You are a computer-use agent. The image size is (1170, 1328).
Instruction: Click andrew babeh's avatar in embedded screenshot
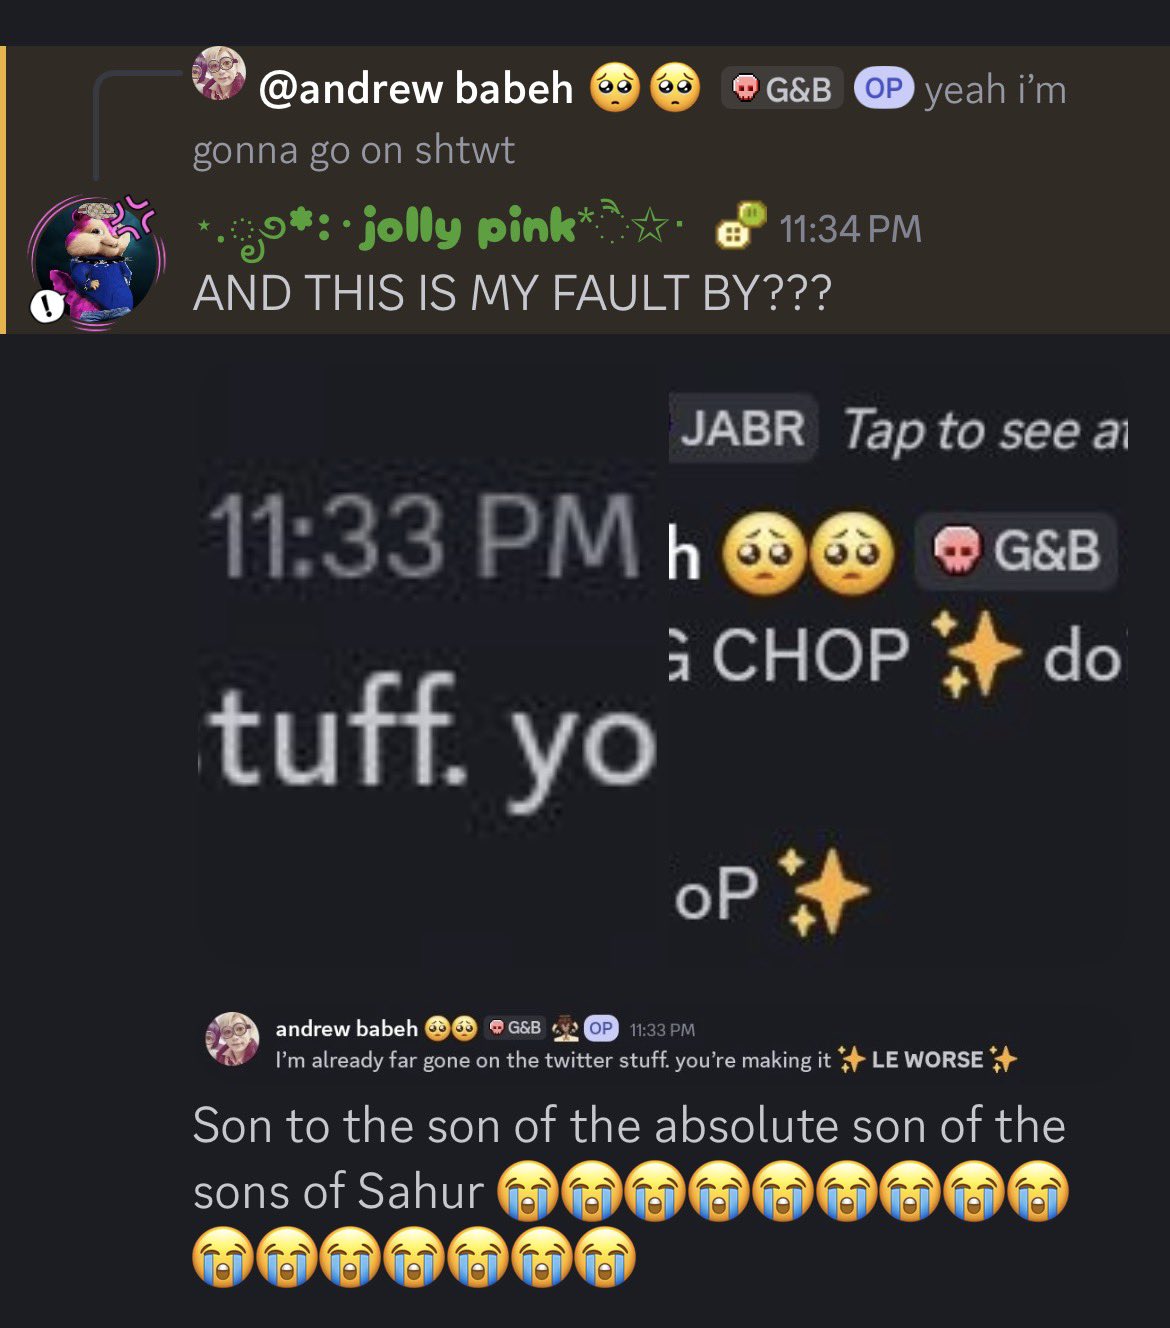click(x=232, y=1037)
